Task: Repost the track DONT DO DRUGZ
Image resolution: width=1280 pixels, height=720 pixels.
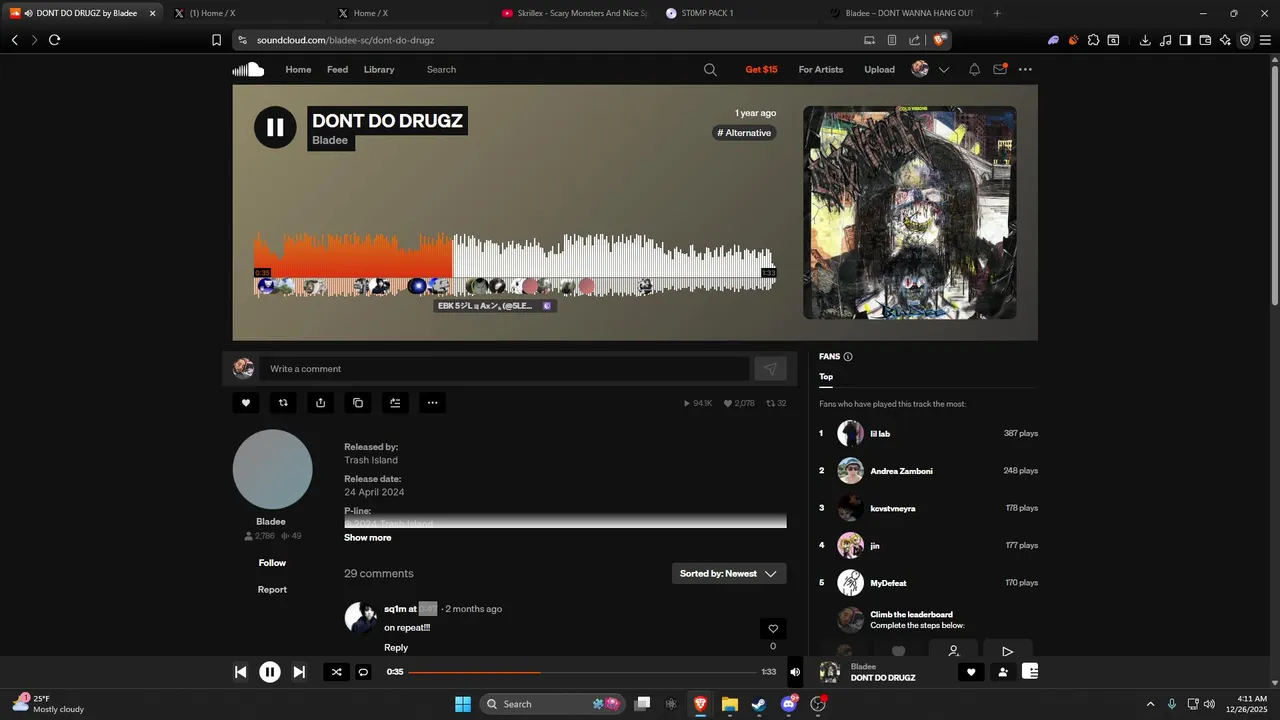Action: click(283, 403)
